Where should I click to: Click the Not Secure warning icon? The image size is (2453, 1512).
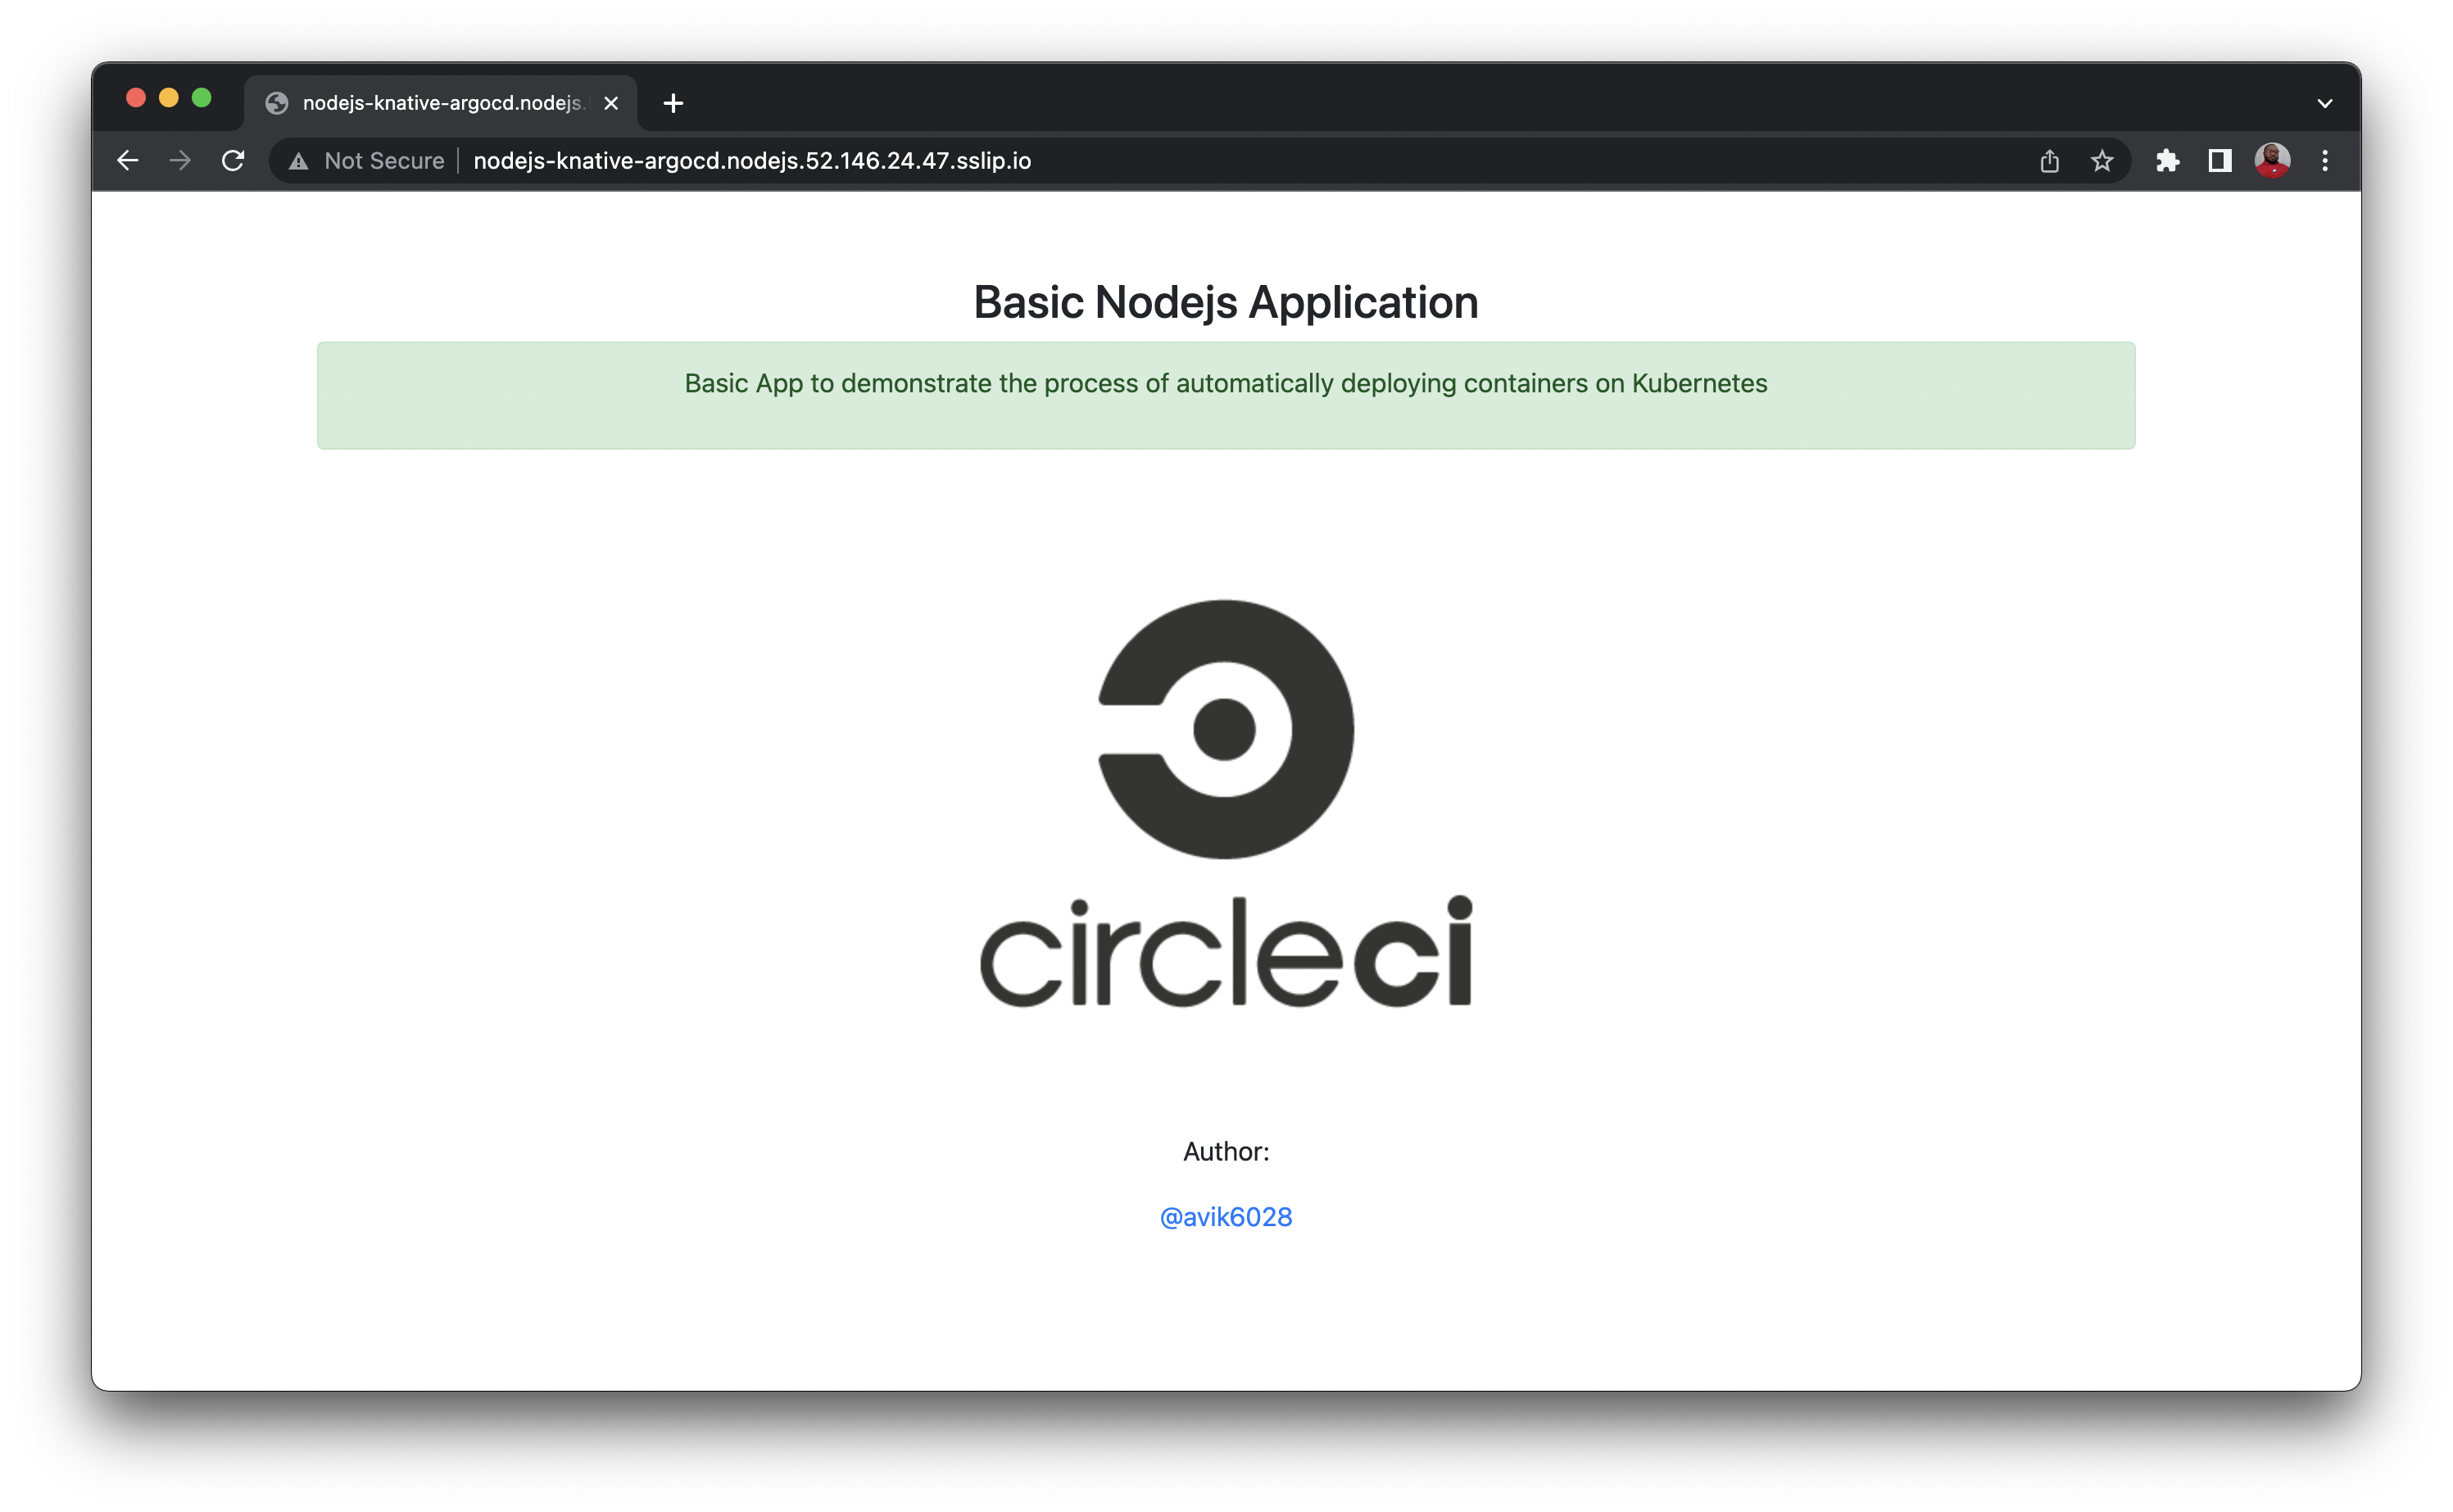pyautogui.click(x=299, y=161)
